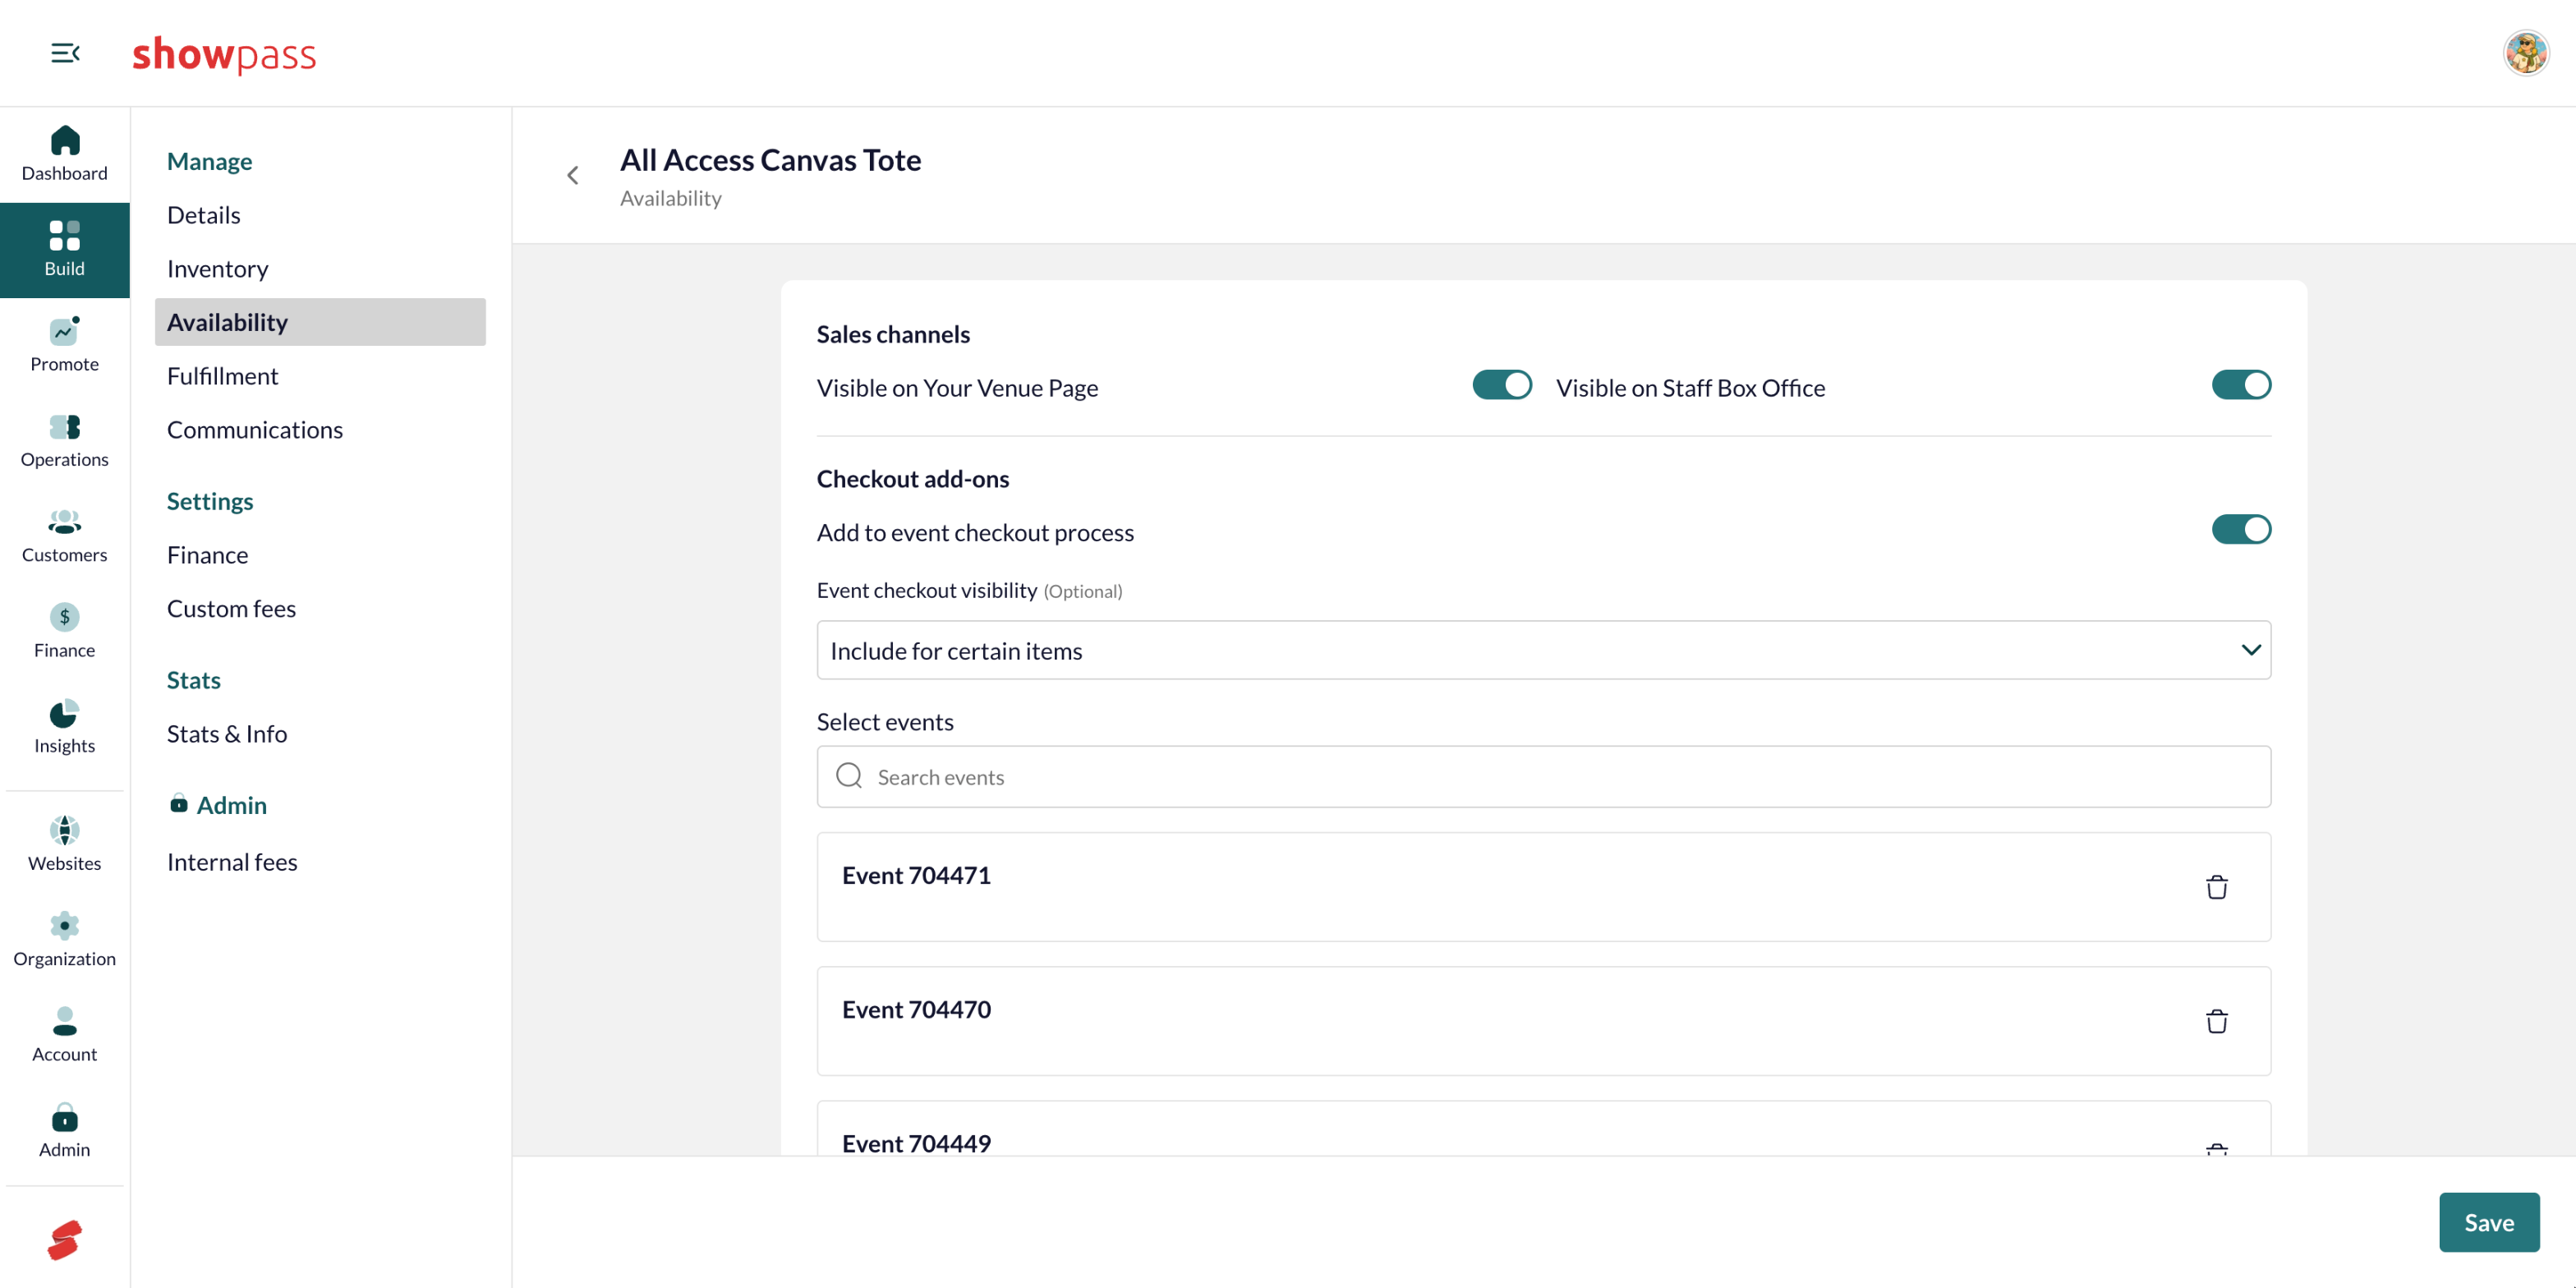Click the Event 704470 row title

(916, 1009)
